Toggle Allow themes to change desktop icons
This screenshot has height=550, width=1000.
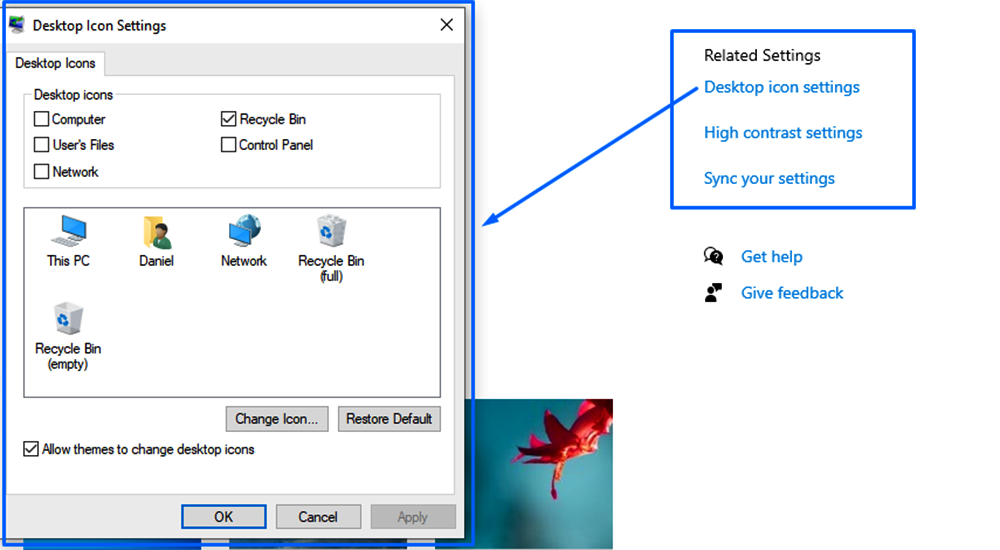(31, 449)
